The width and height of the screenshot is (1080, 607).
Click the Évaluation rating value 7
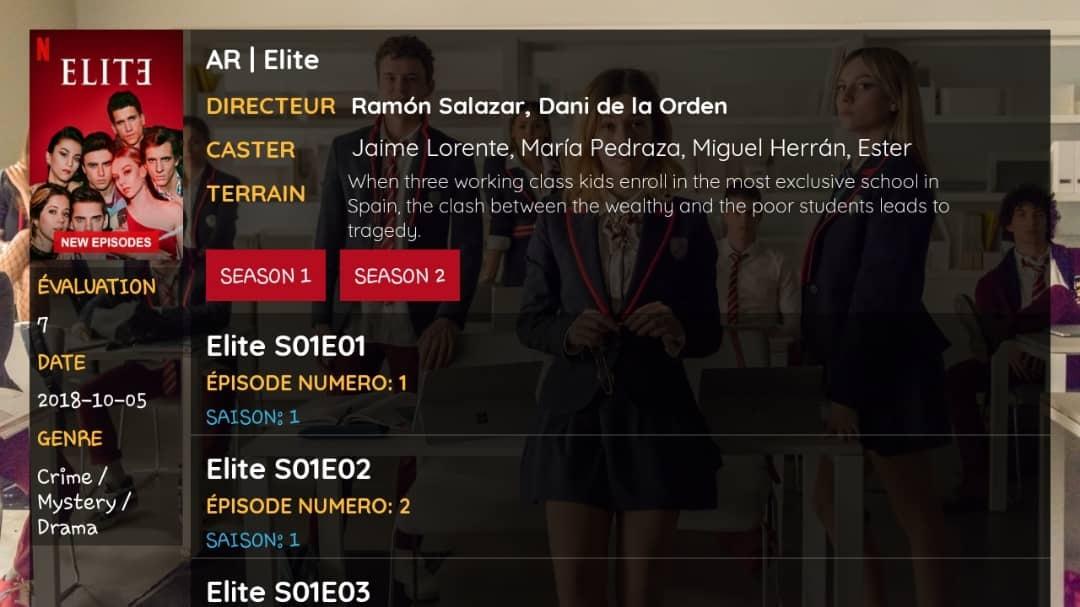coord(43,325)
